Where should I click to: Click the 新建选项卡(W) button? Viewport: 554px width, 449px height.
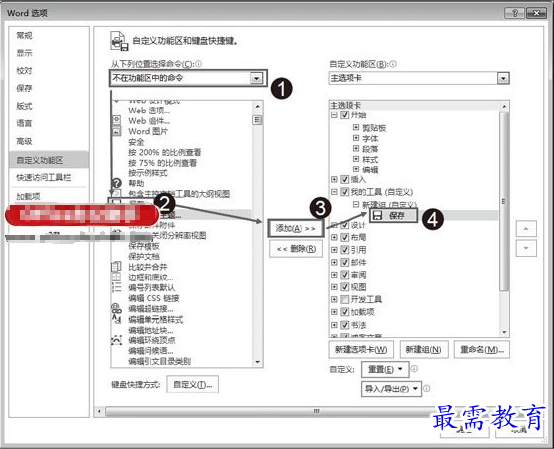pyautogui.click(x=361, y=350)
